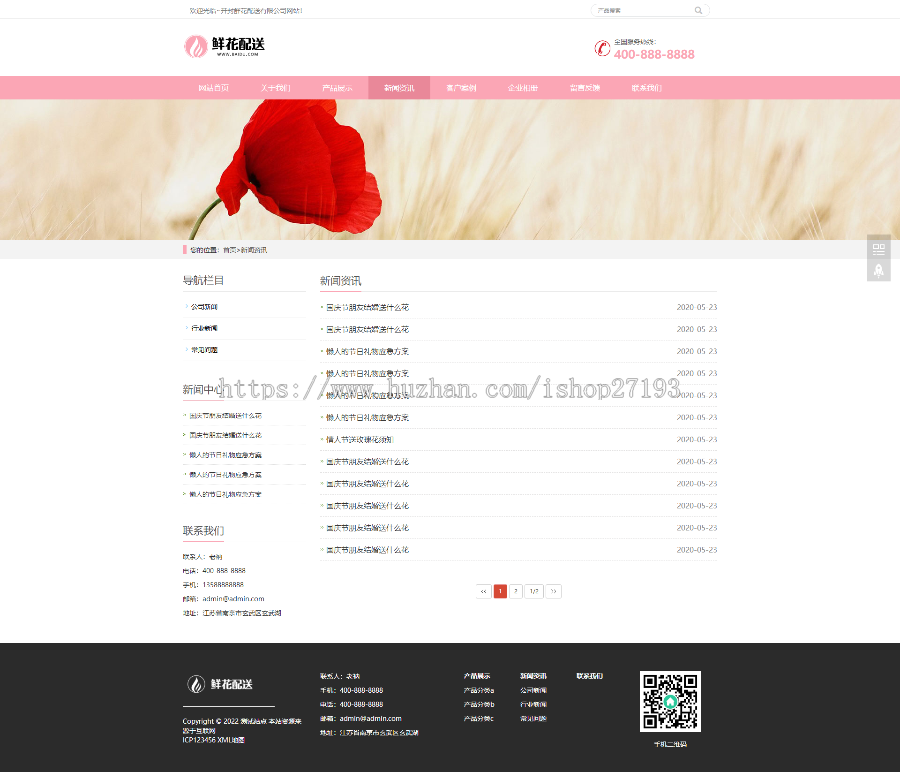Open the 网站首页 navigation item
The height and width of the screenshot is (772, 900).
(x=214, y=88)
